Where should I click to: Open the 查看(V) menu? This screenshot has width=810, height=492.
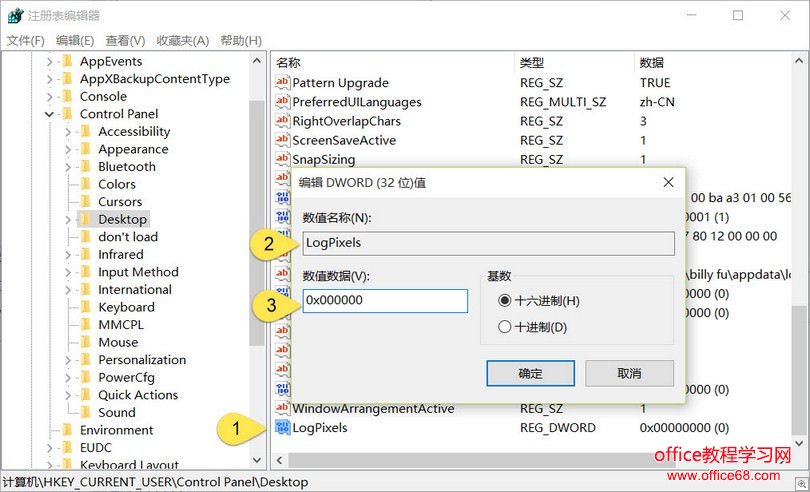pos(125,40)
